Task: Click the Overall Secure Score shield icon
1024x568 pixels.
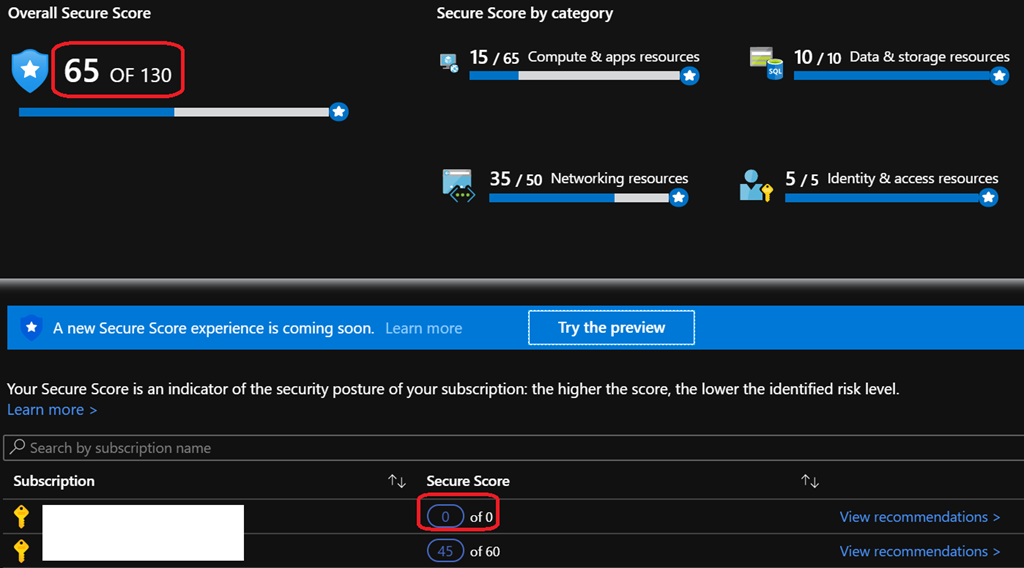Action: pos(30,72)
